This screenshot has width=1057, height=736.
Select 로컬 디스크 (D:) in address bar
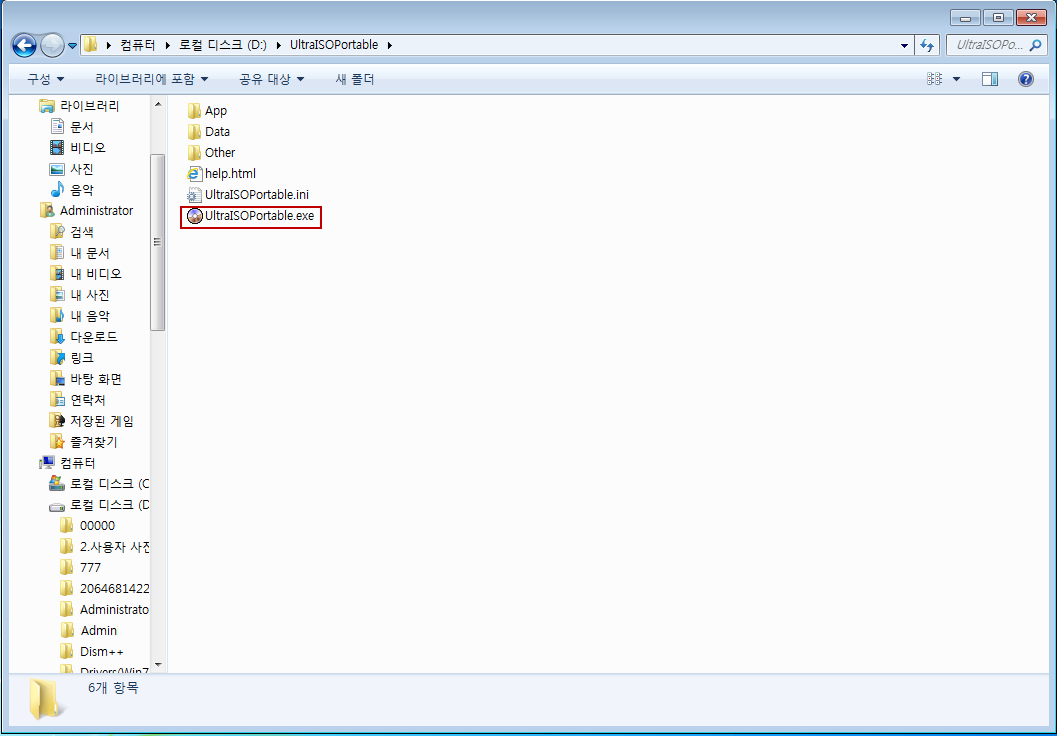(x=222, y=45)
